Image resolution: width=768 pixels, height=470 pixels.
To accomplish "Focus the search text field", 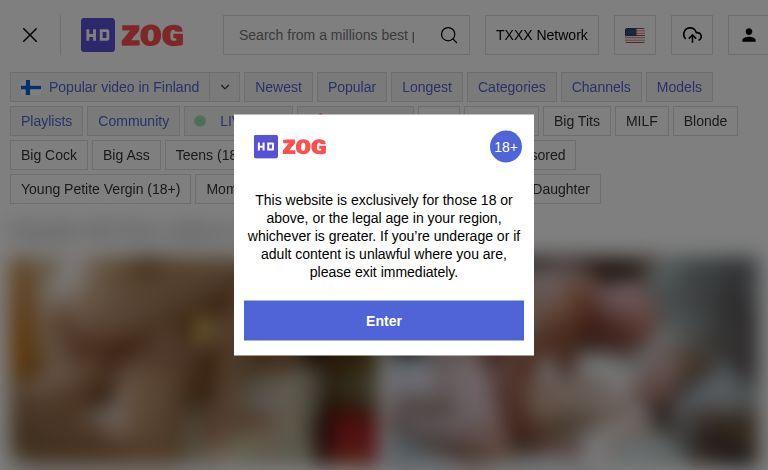I will click(327, 35).
